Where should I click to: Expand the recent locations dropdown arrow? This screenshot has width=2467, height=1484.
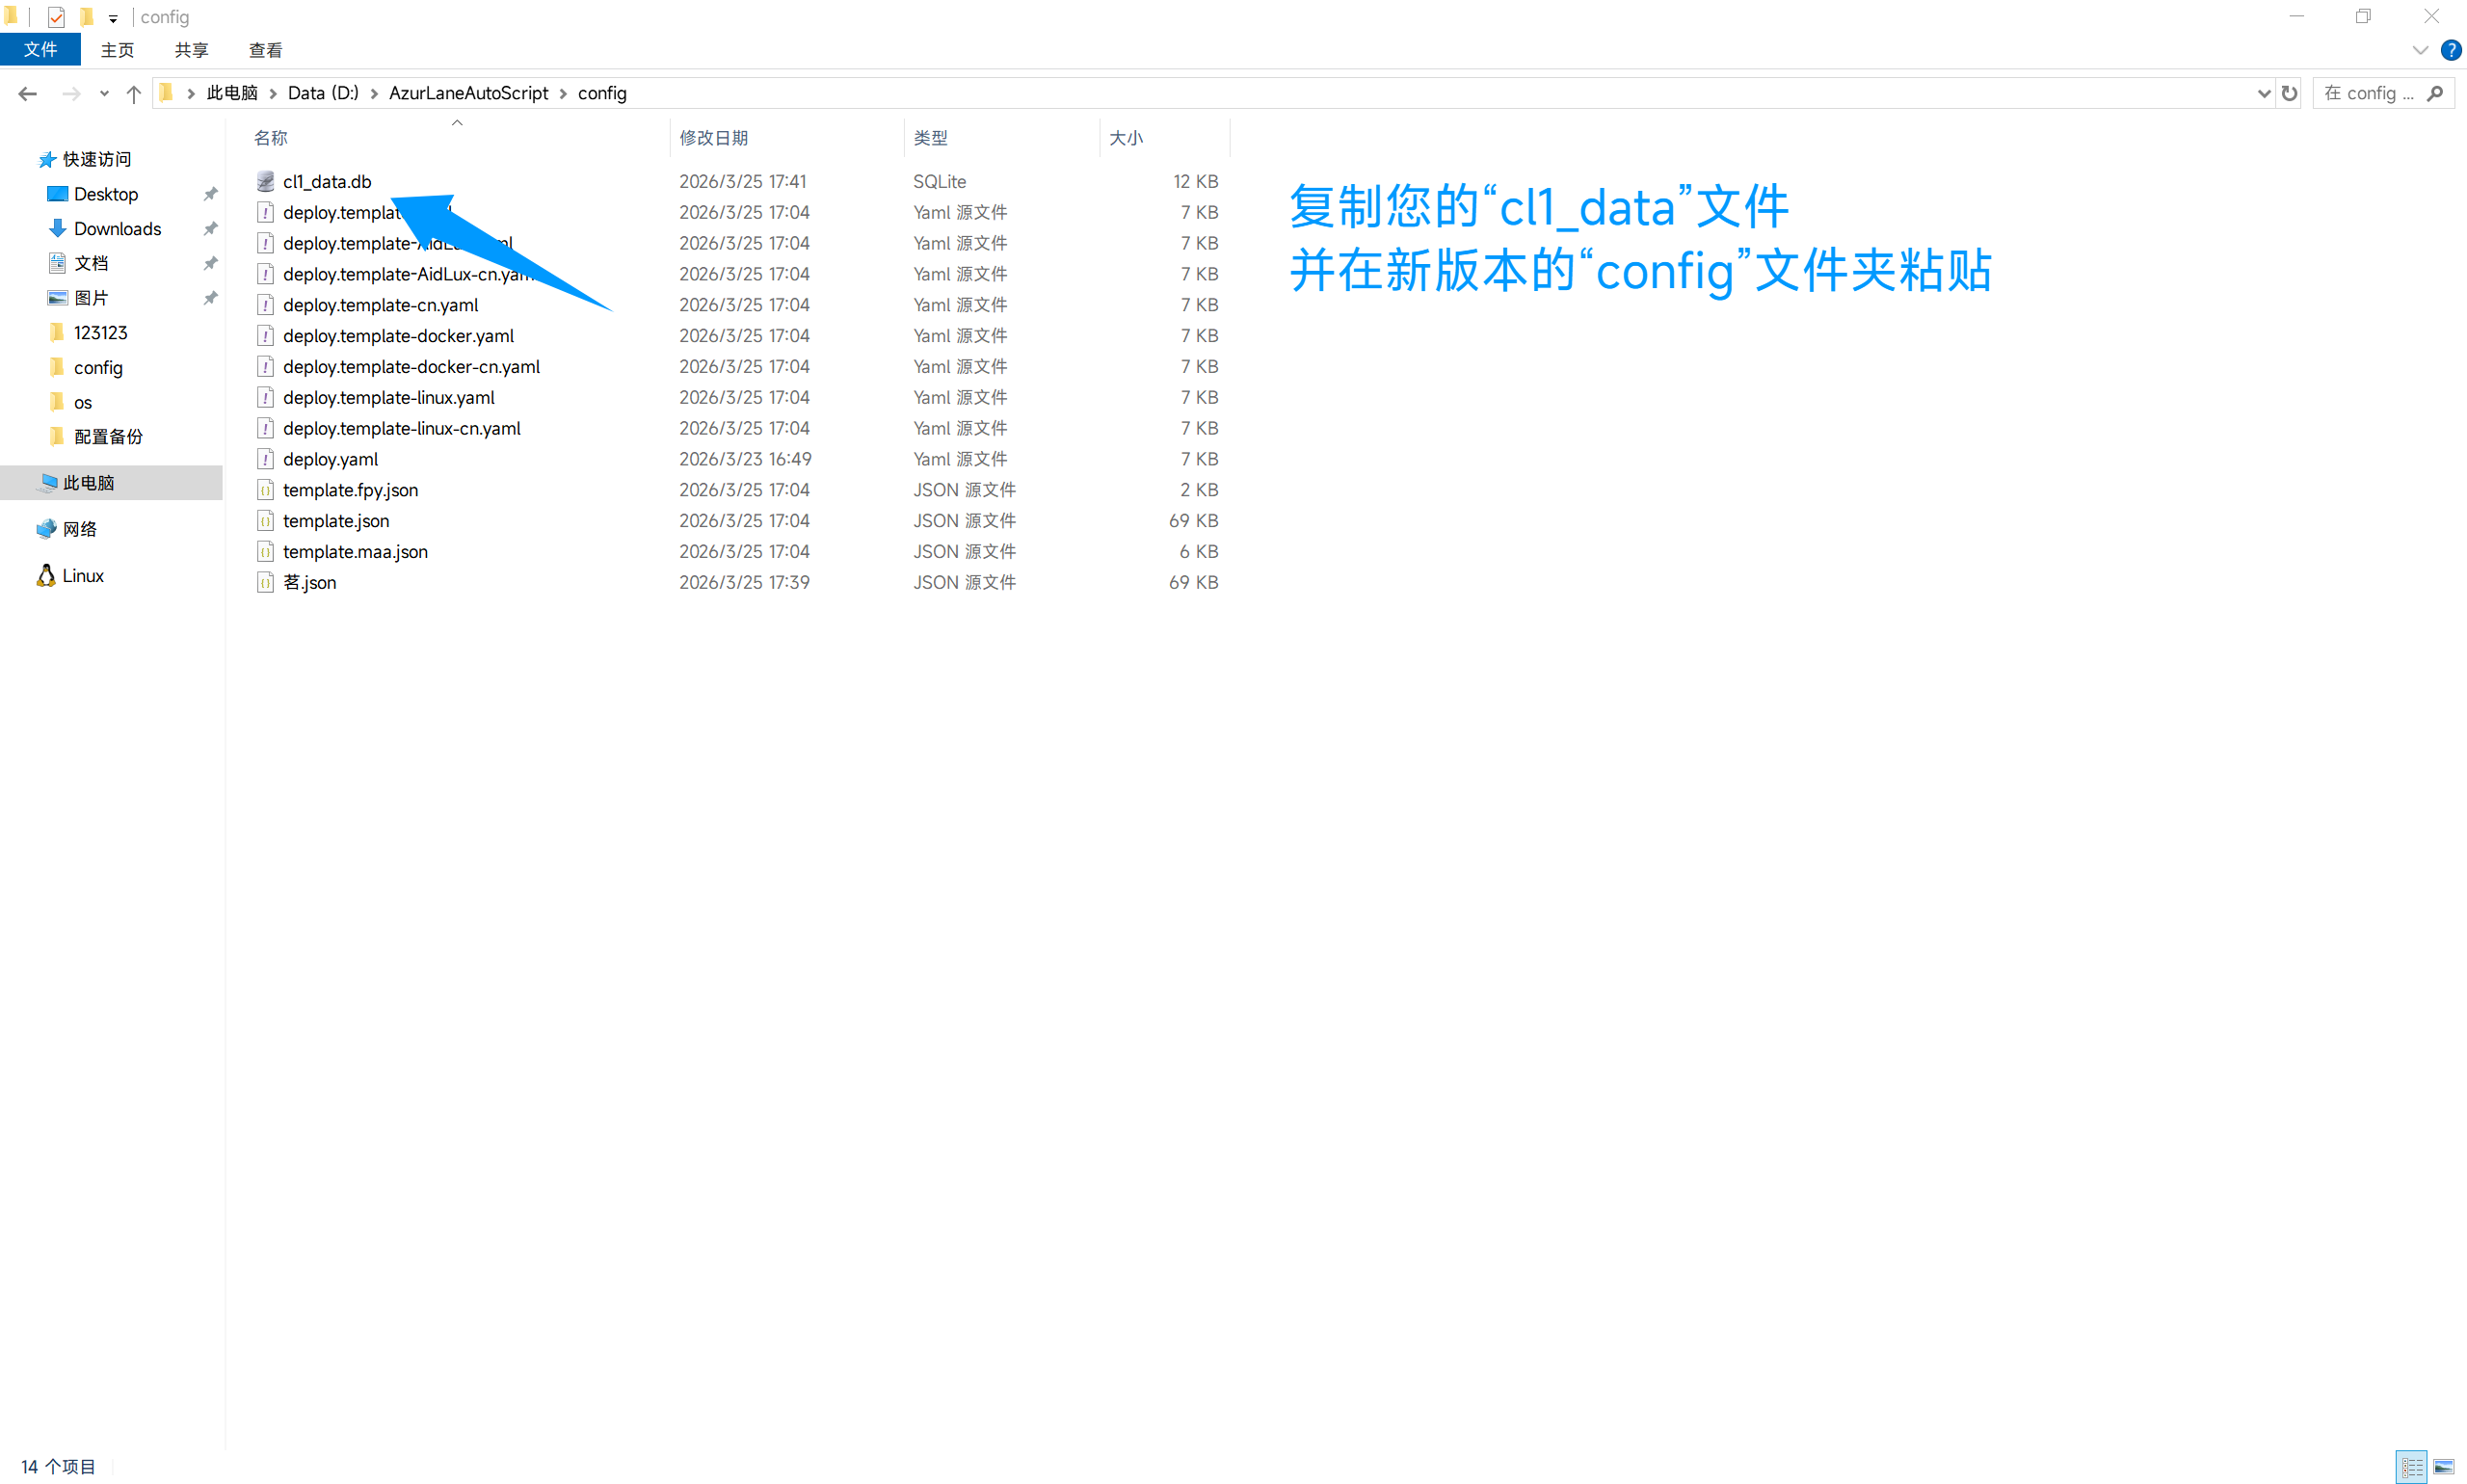point(104,93)
